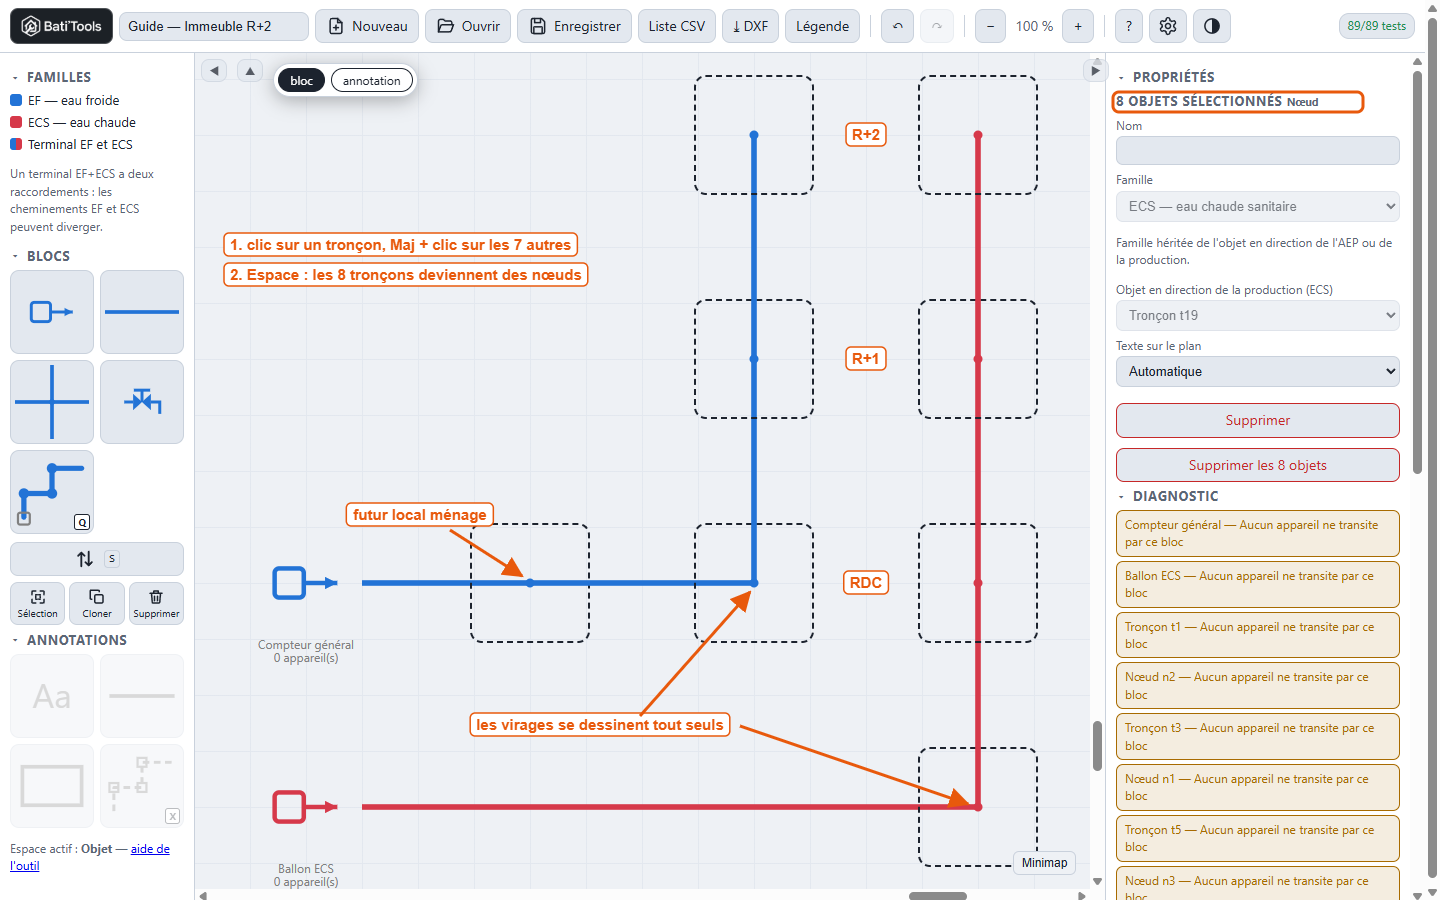The image size is (1440, 900).
Task: Click the BatiTools logo button
Action: pos(61,26)
